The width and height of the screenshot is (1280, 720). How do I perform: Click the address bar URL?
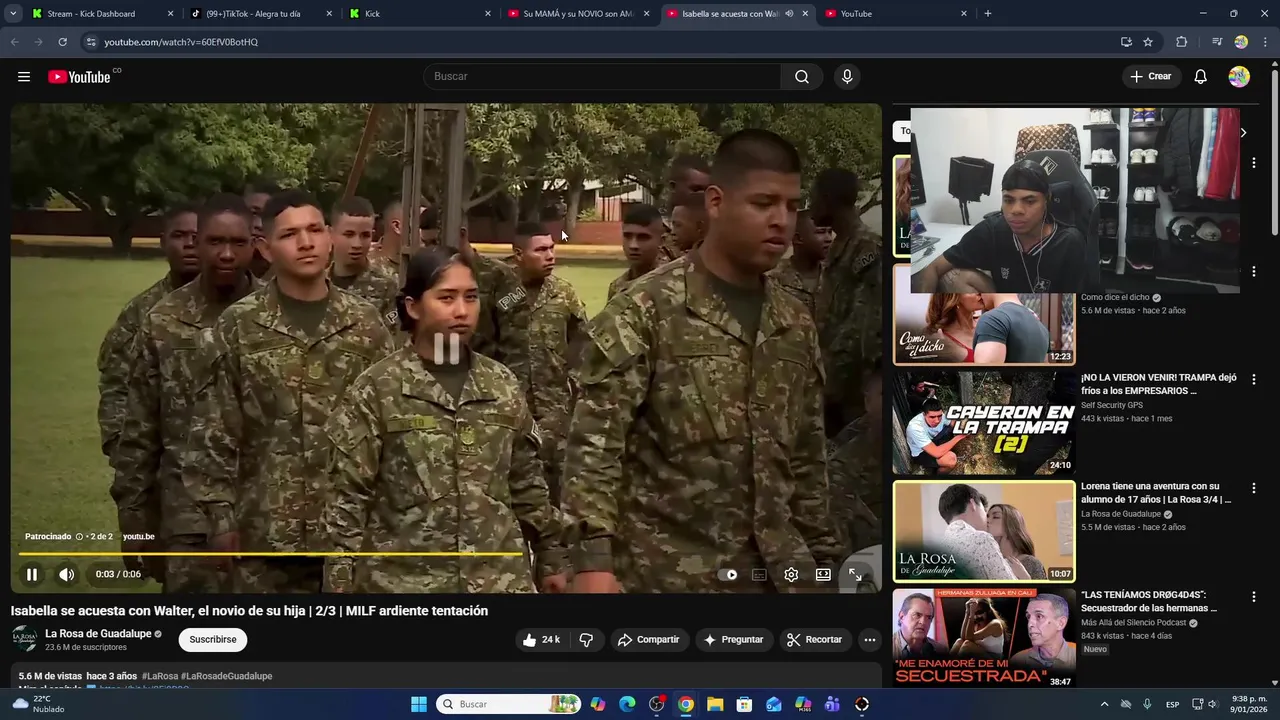[181, 42]
